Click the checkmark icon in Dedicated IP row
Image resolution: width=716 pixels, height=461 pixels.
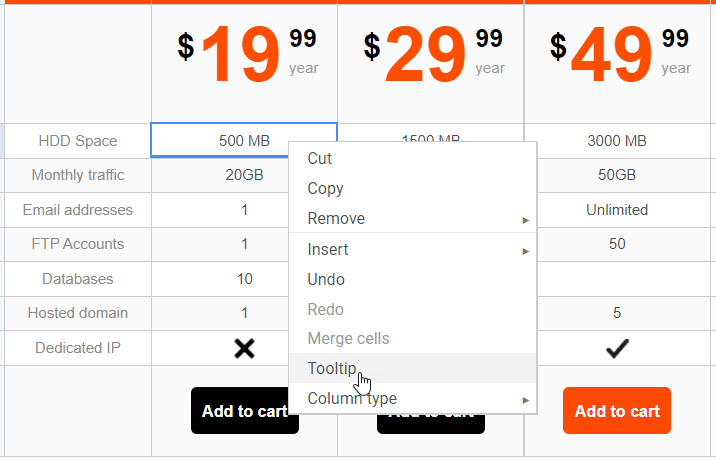617,348
